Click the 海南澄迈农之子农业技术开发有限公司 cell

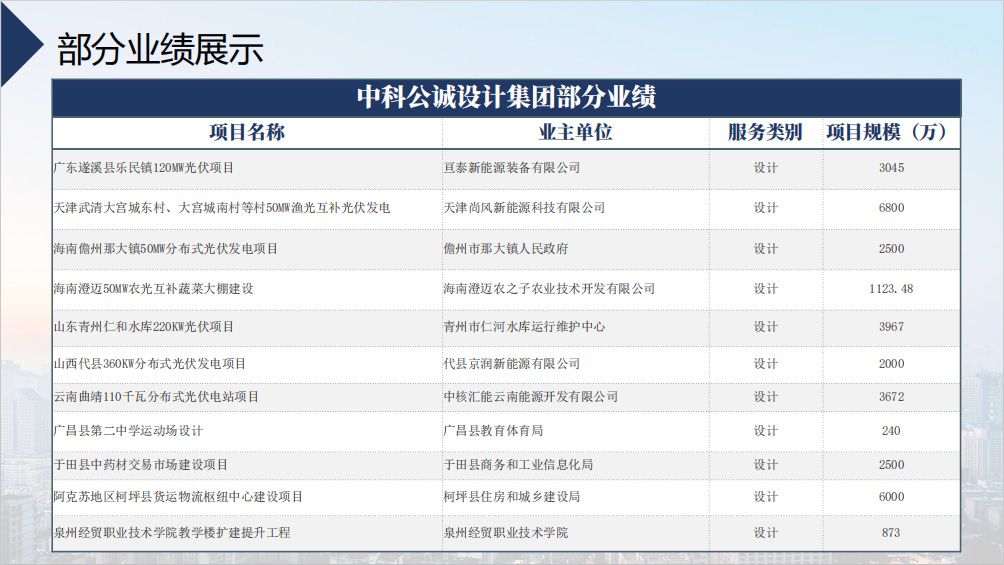click(x=549, y=289)
